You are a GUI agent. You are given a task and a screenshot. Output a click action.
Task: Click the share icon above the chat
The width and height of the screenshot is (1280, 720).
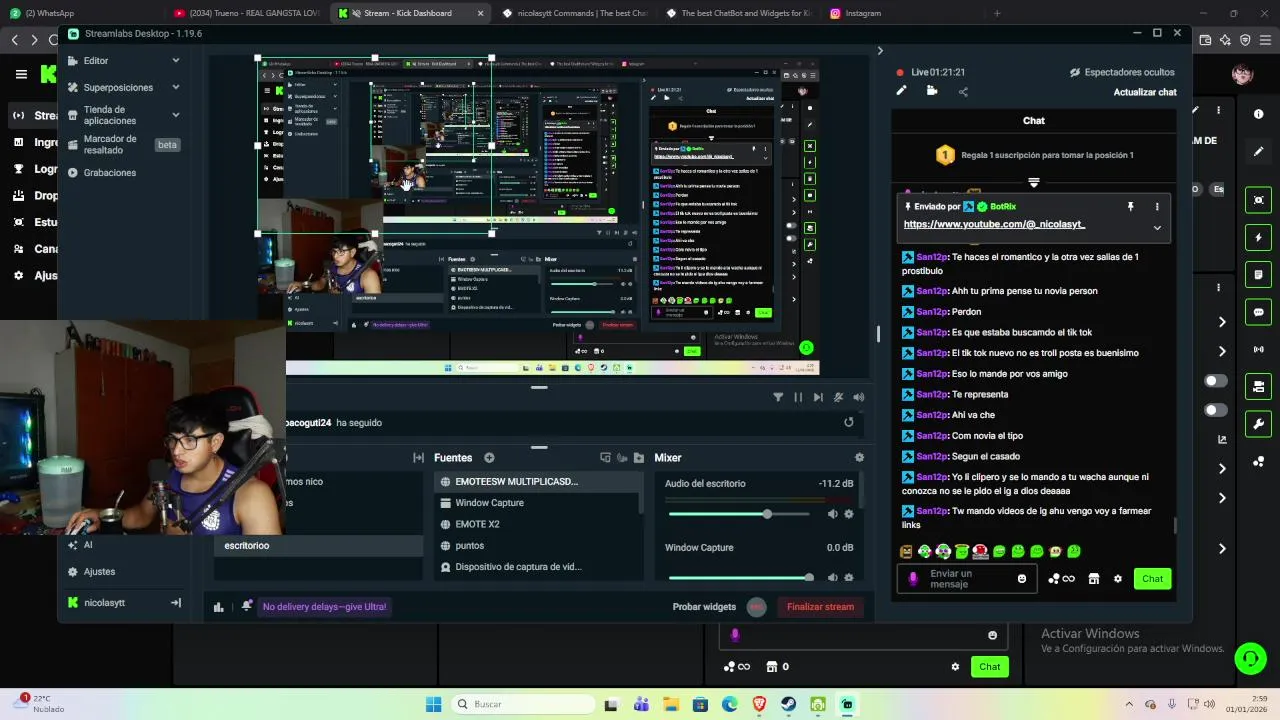(x=963, y=92)
